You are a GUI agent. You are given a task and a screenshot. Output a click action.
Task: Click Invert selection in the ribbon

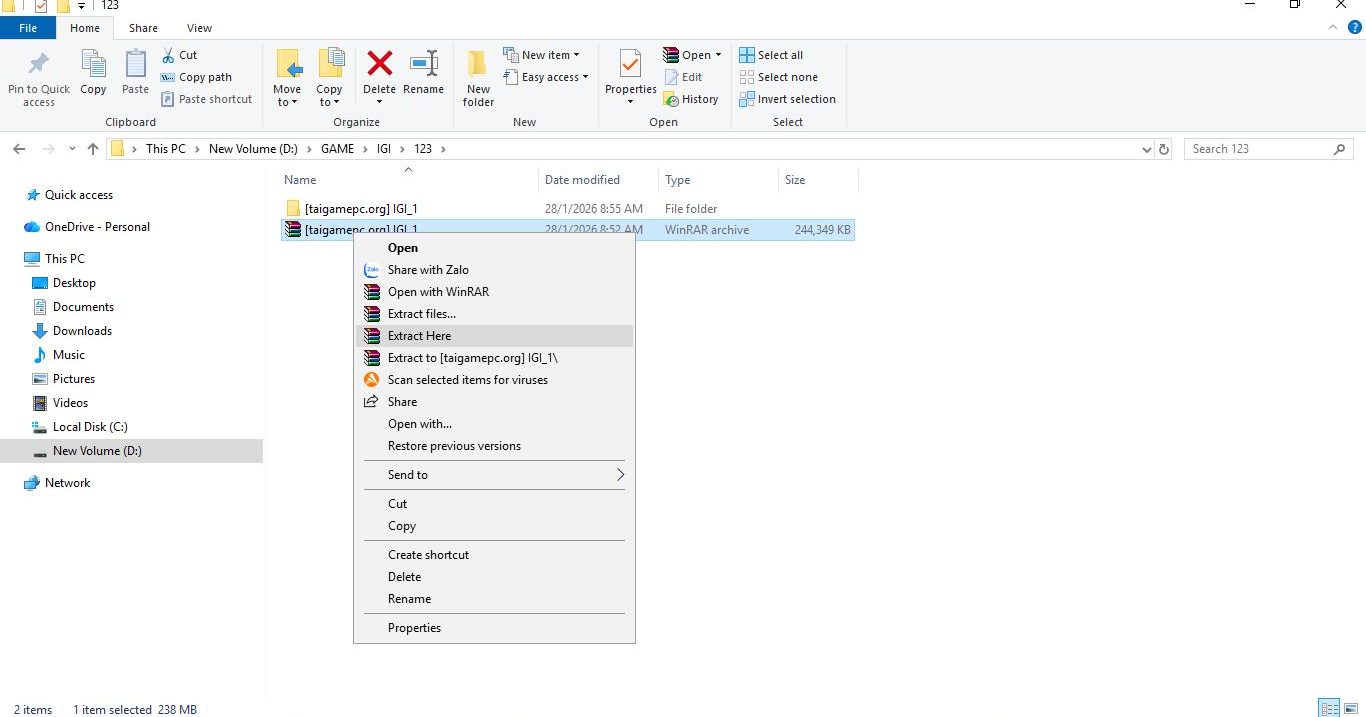(x=787, y=99)
